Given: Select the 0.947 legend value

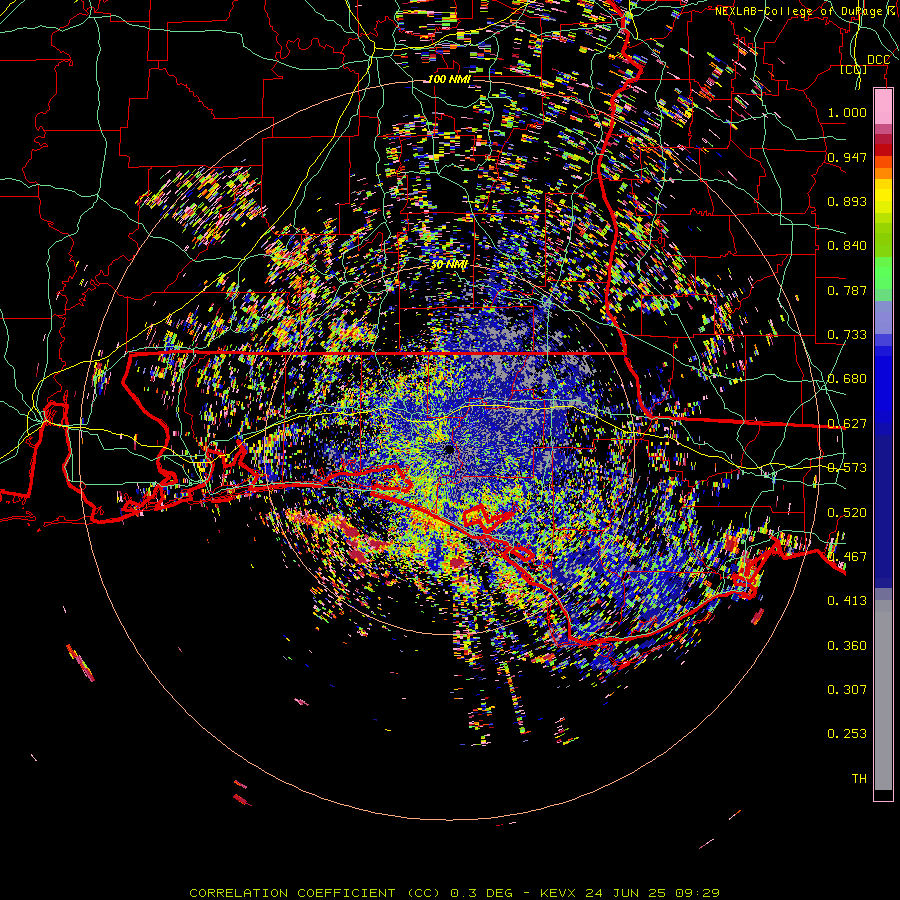Looking at the screenshot, I should point(847,157).
